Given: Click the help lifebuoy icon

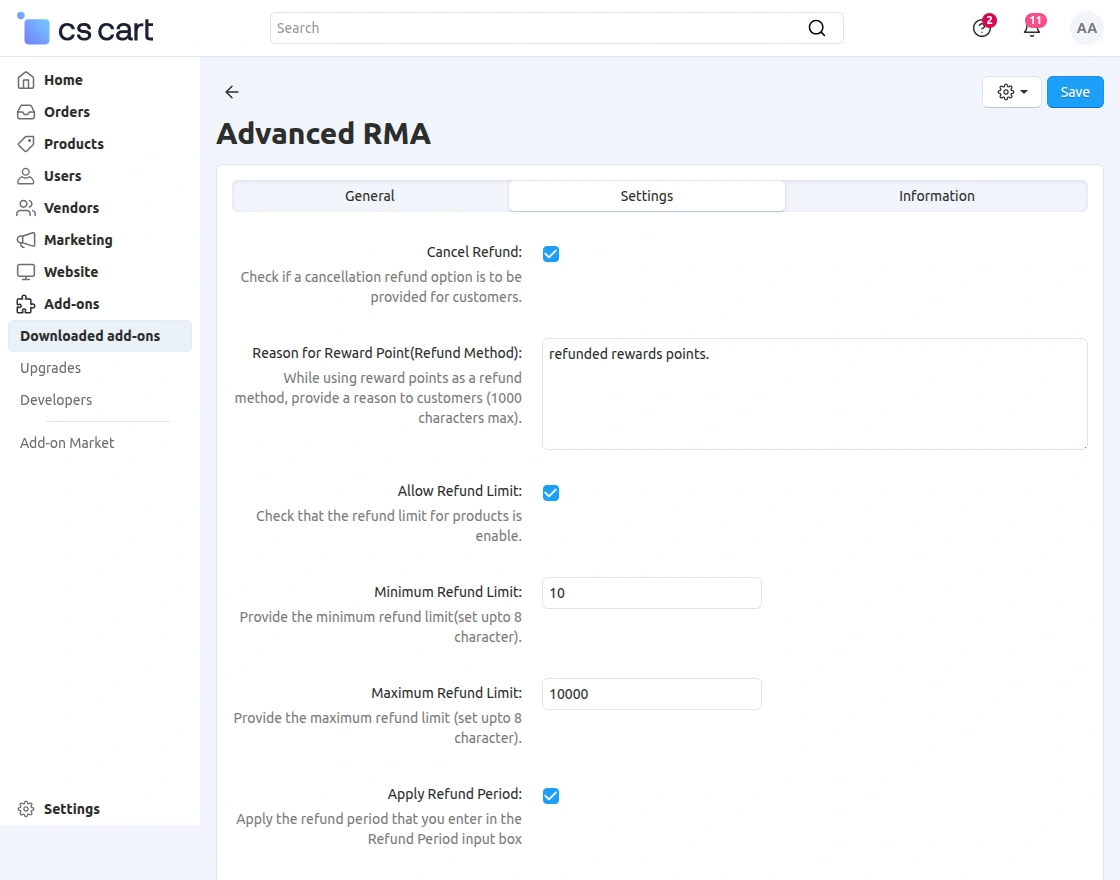Looking at the screenshot, I should click(980, 28).
